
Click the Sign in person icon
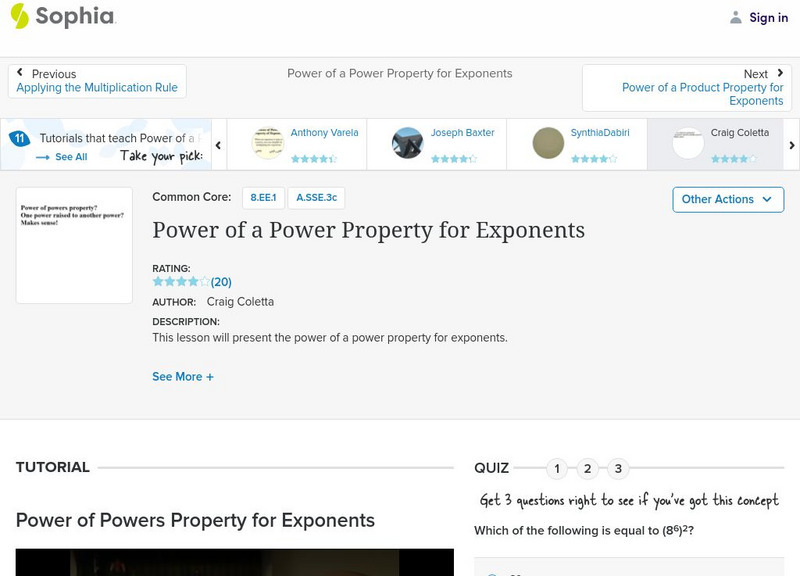733,17
